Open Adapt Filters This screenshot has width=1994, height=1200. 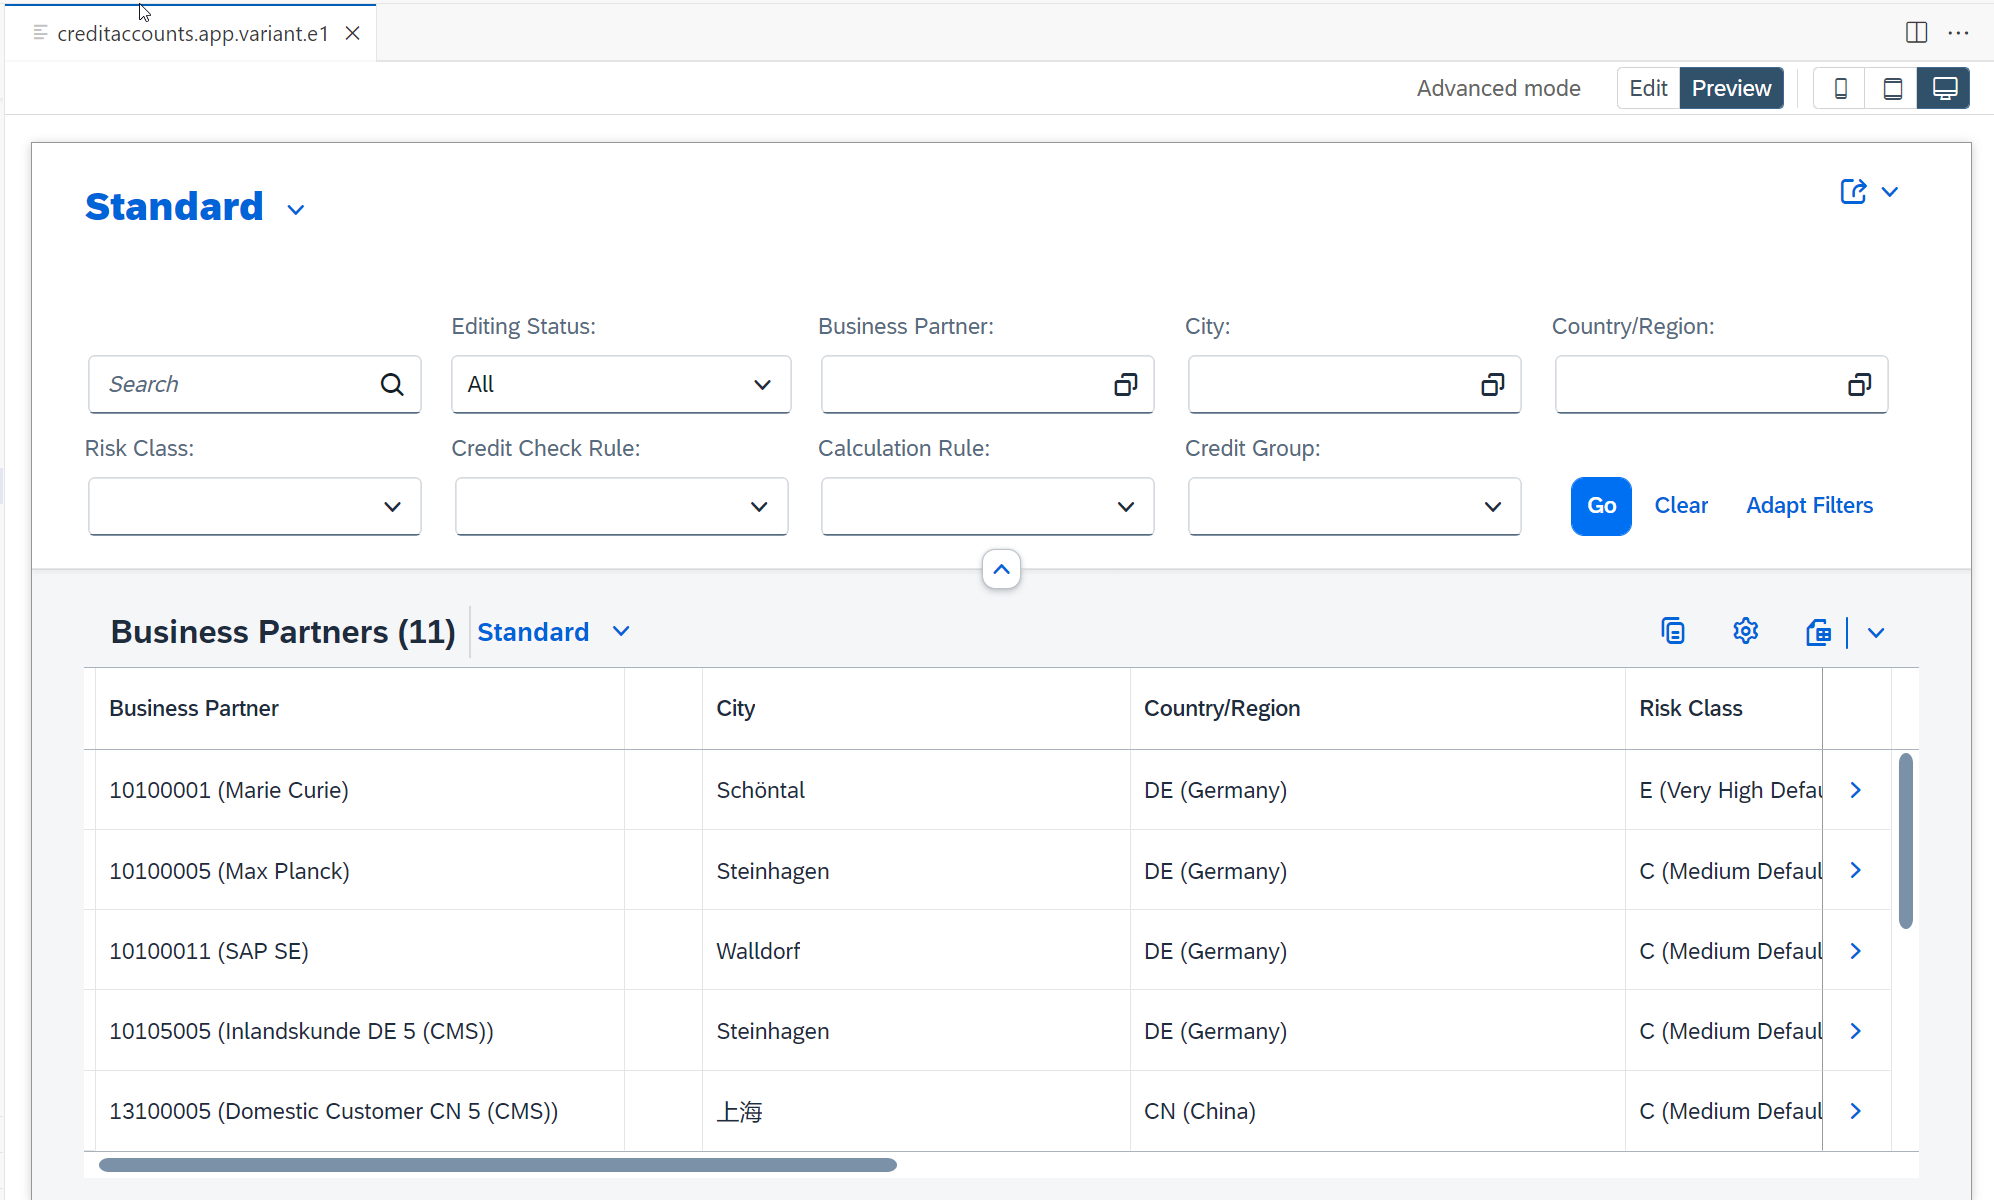point(1809,506)
